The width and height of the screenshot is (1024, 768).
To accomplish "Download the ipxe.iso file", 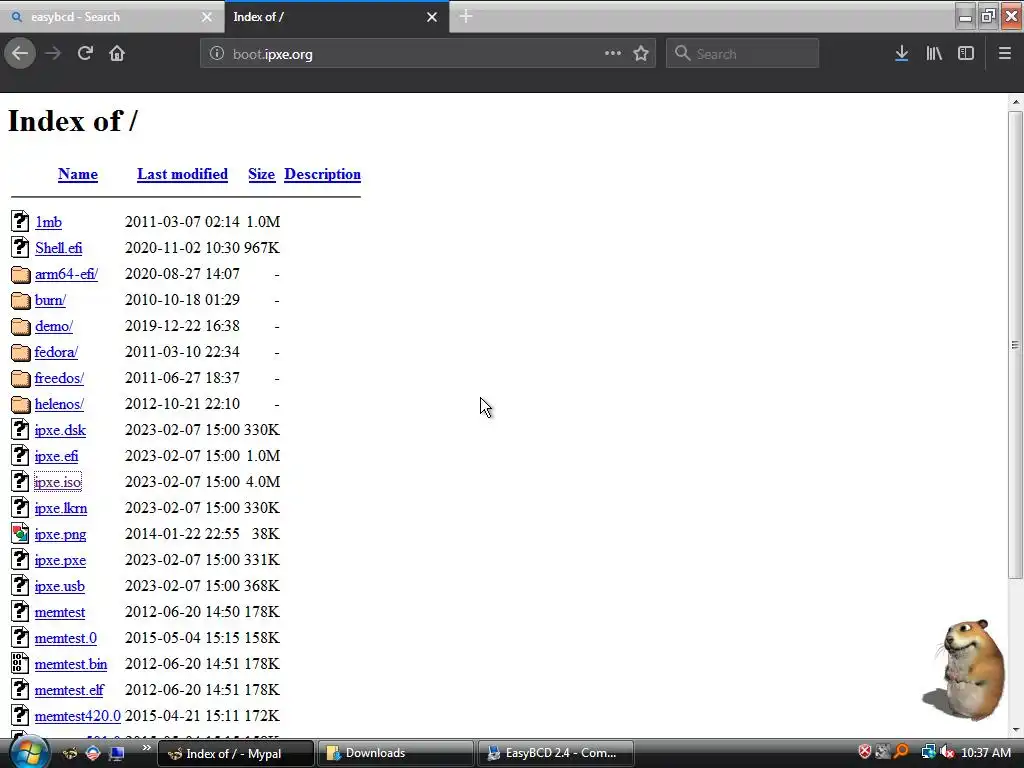I will click(x=57, y=482).
